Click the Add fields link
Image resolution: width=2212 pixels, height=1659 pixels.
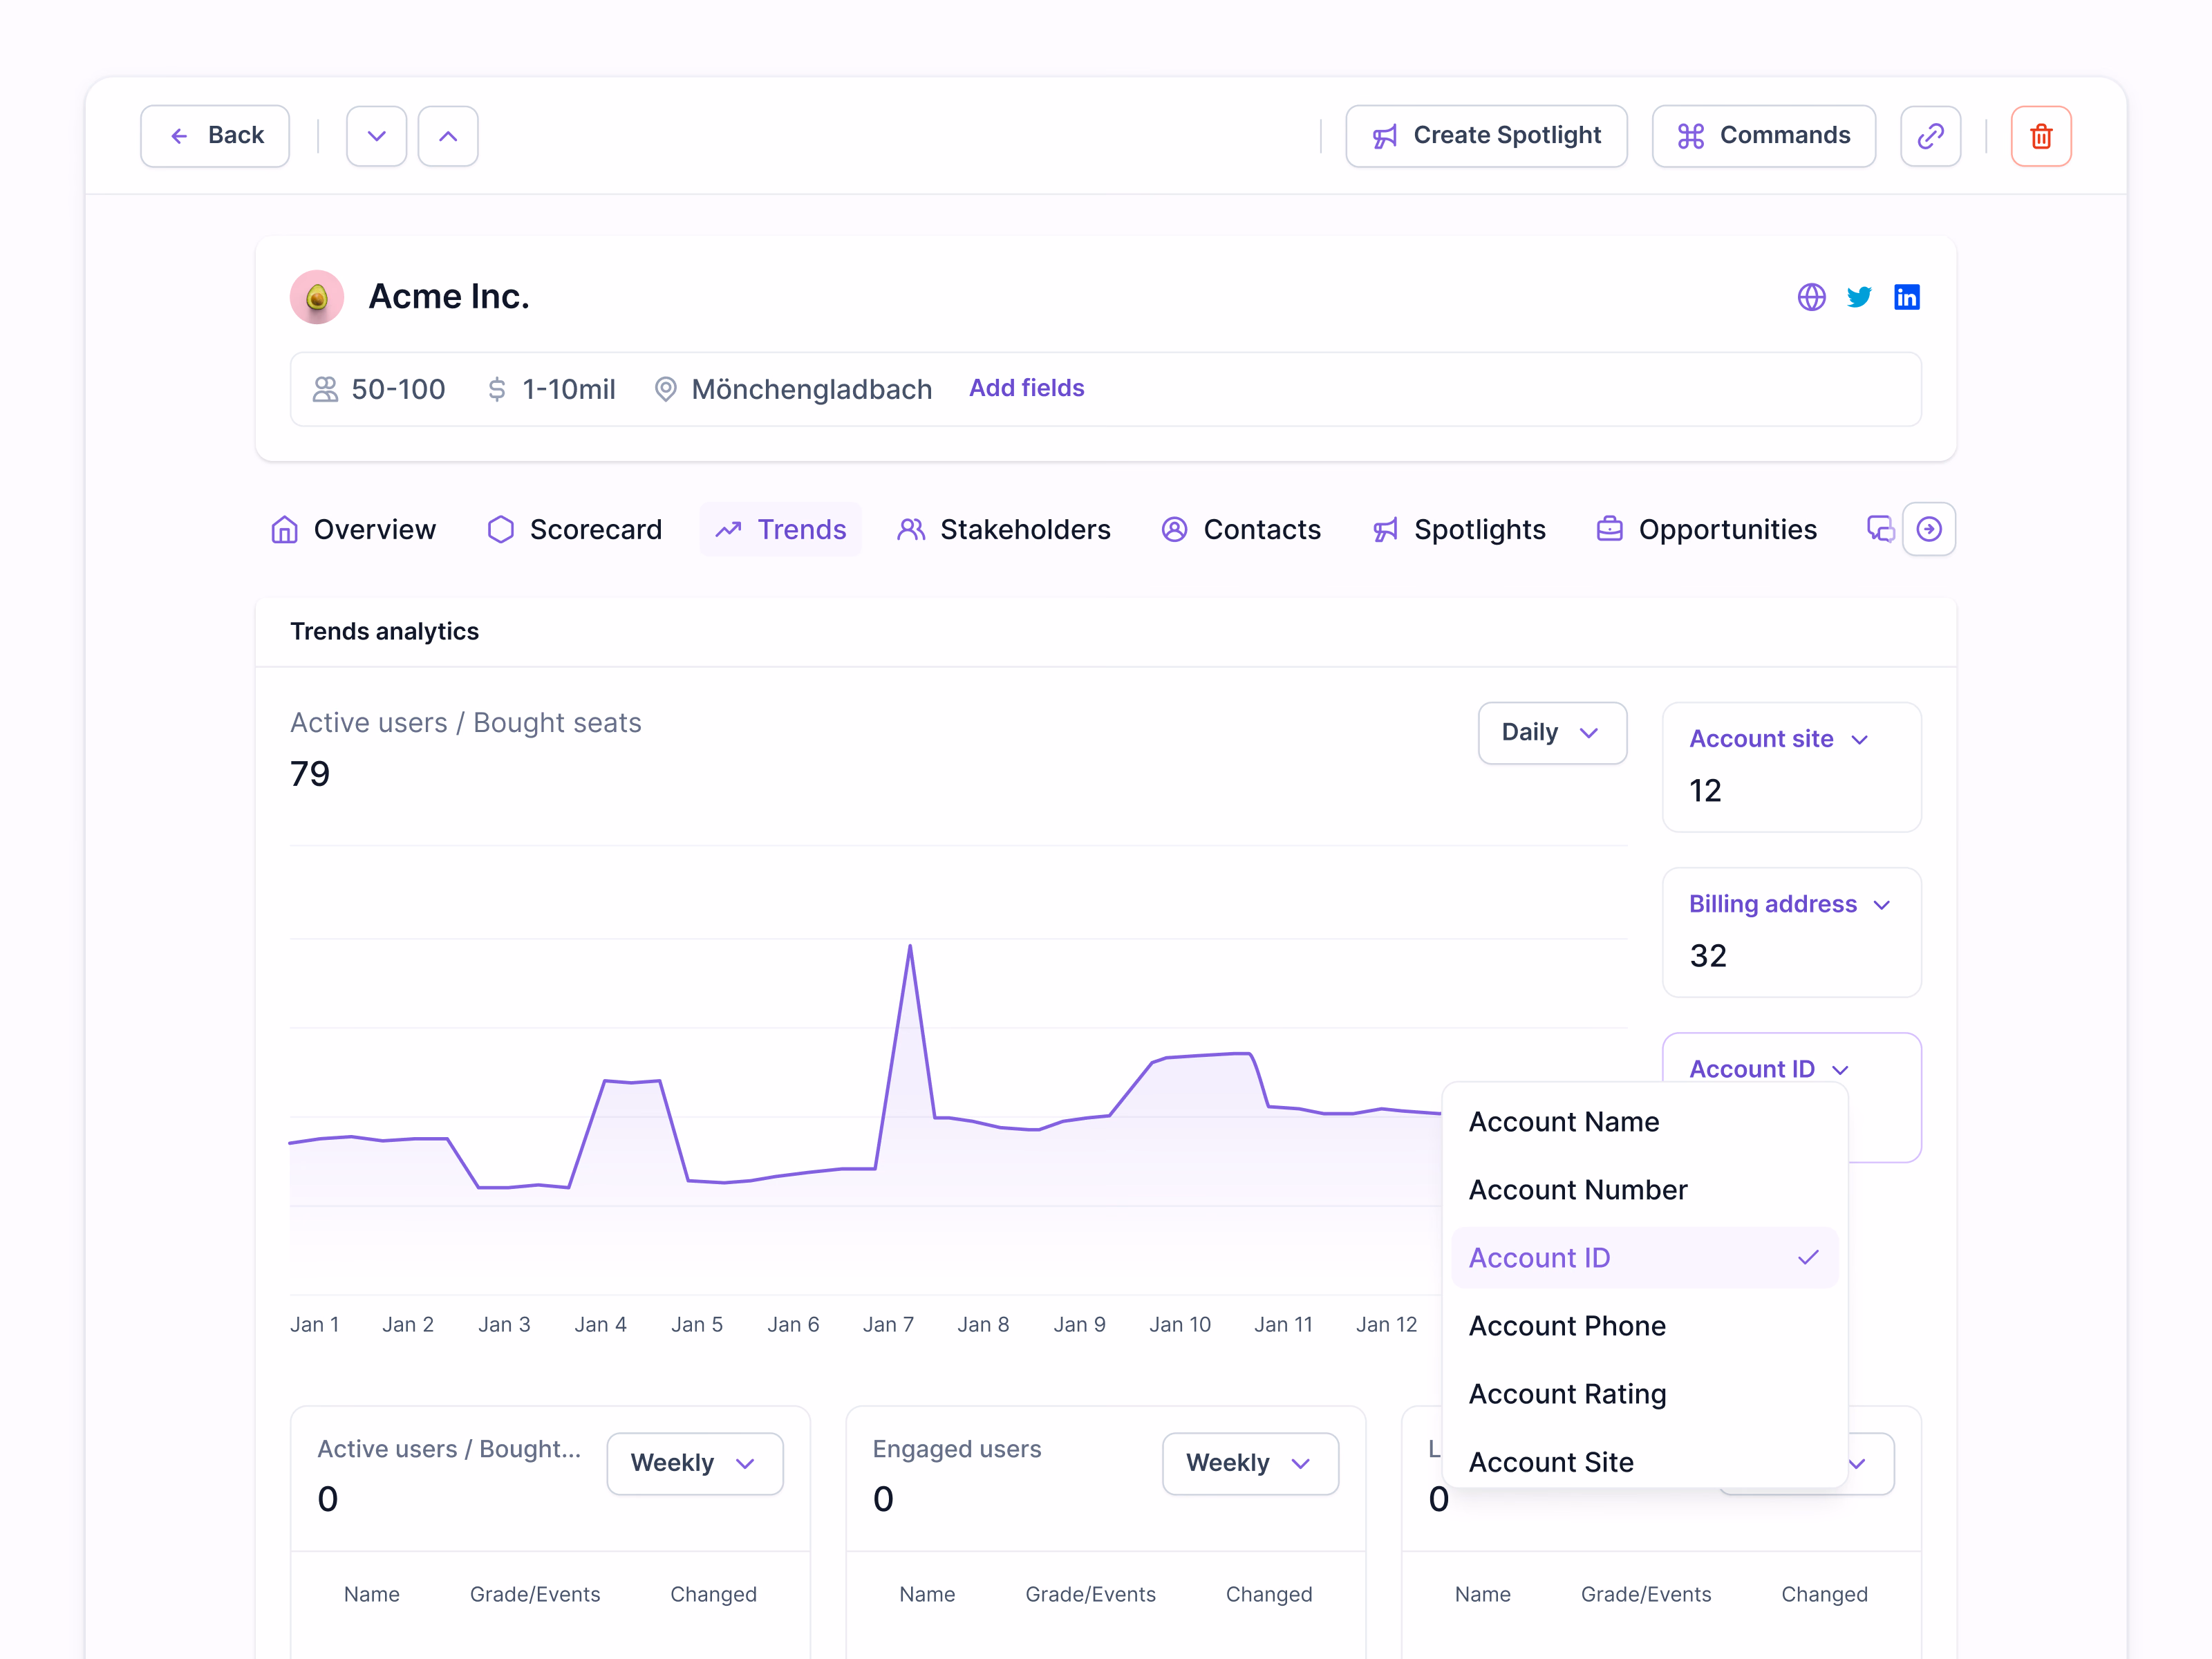coord(1026,388)
